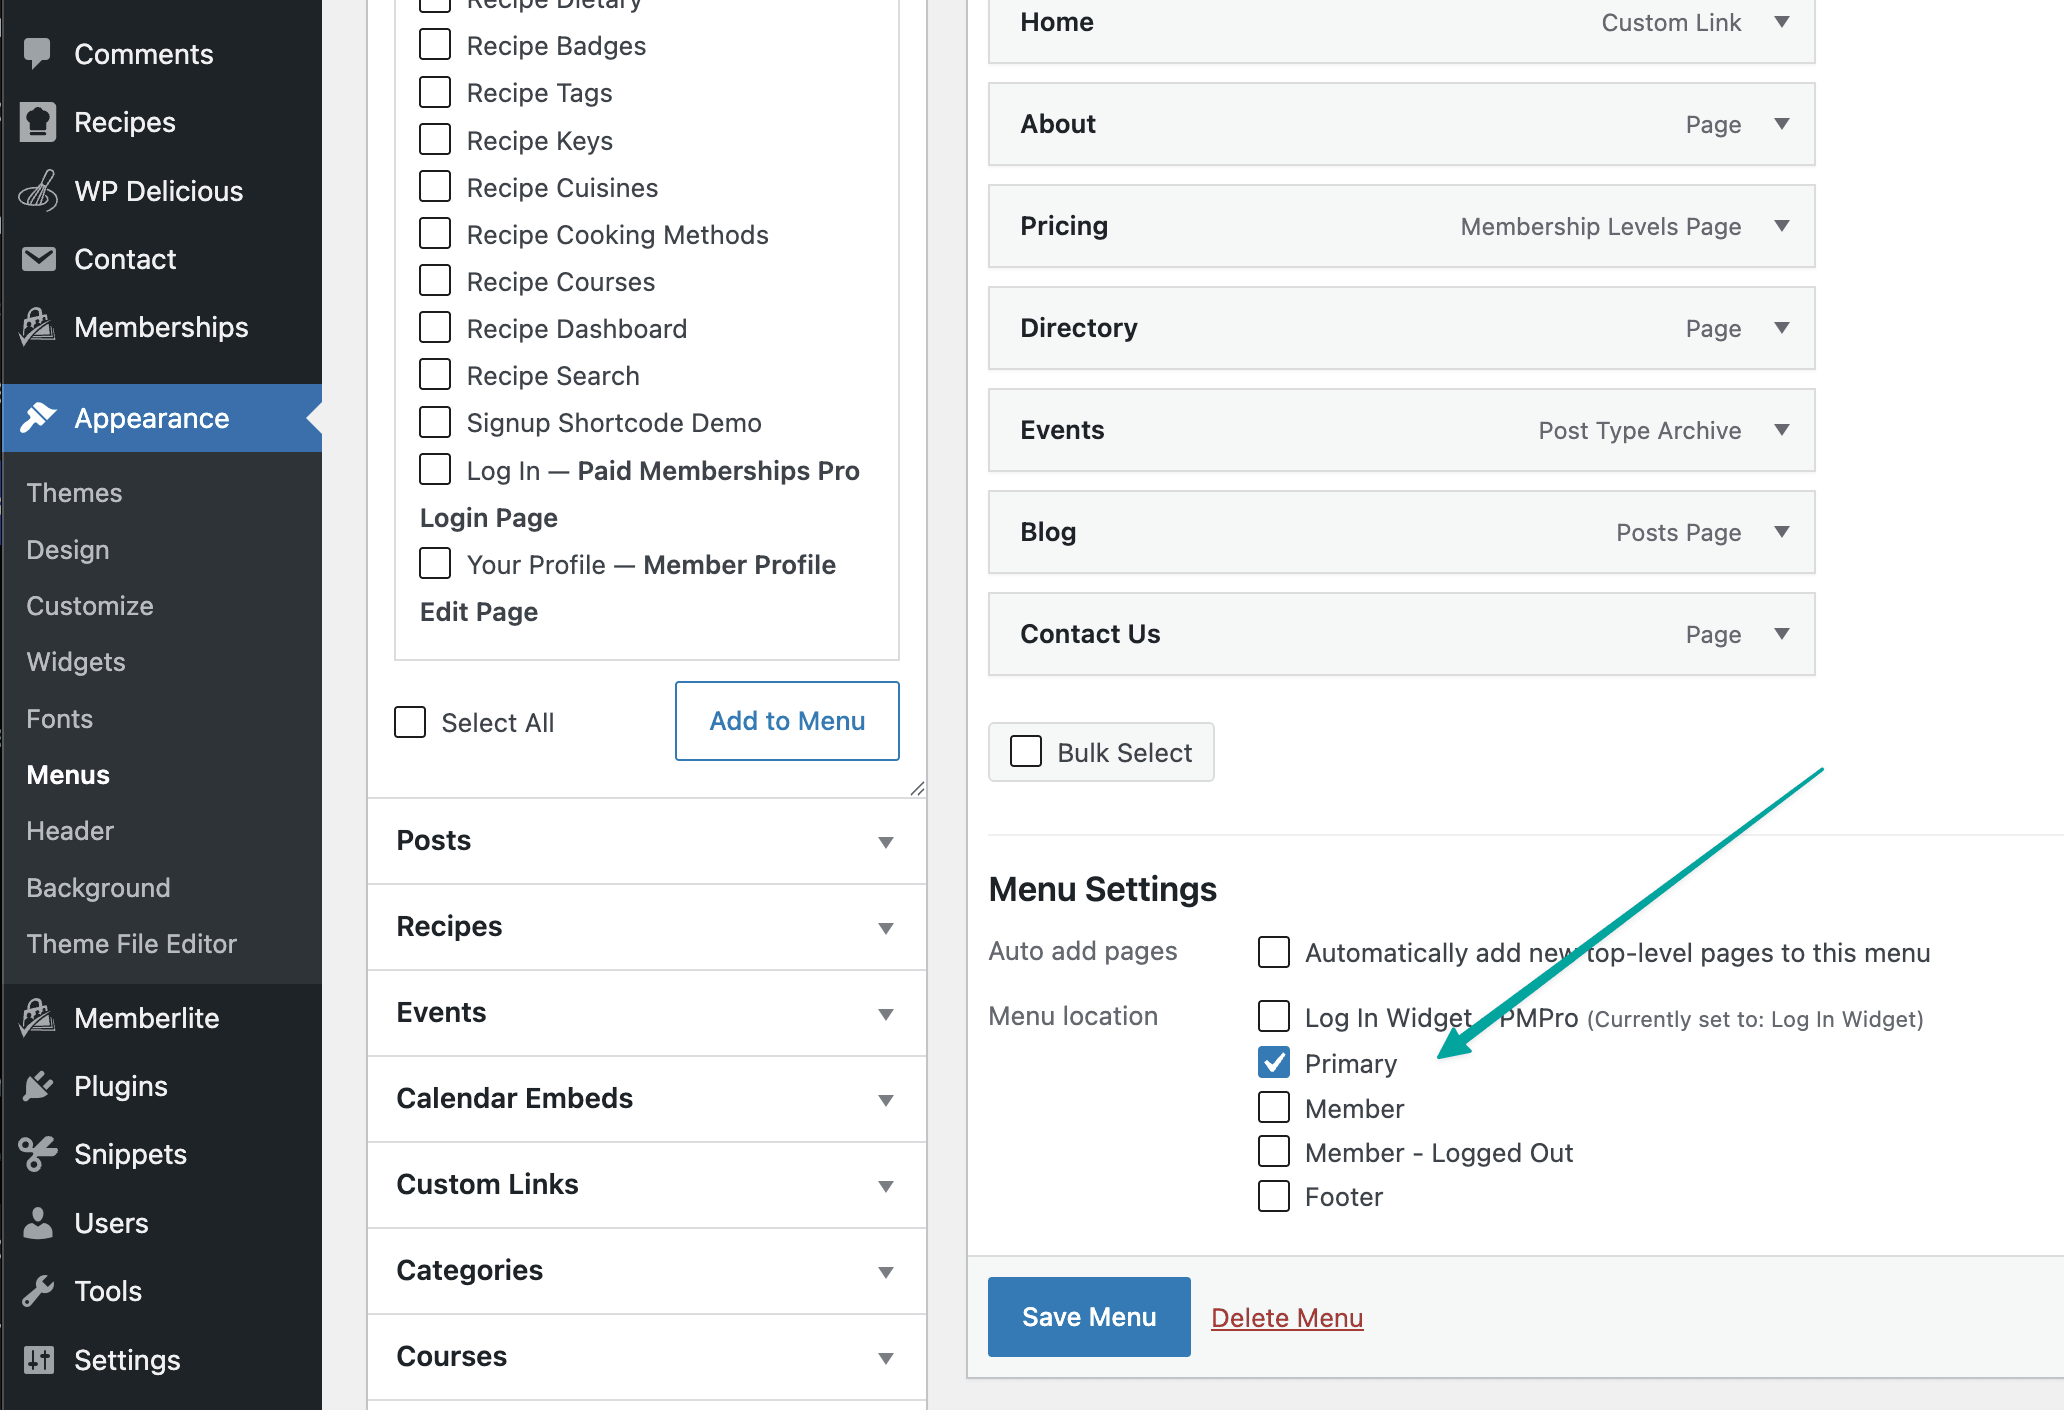This screenshot has width=2064, height=1410.
Task: Open the Design submenu item
Action: coord(68,550)
